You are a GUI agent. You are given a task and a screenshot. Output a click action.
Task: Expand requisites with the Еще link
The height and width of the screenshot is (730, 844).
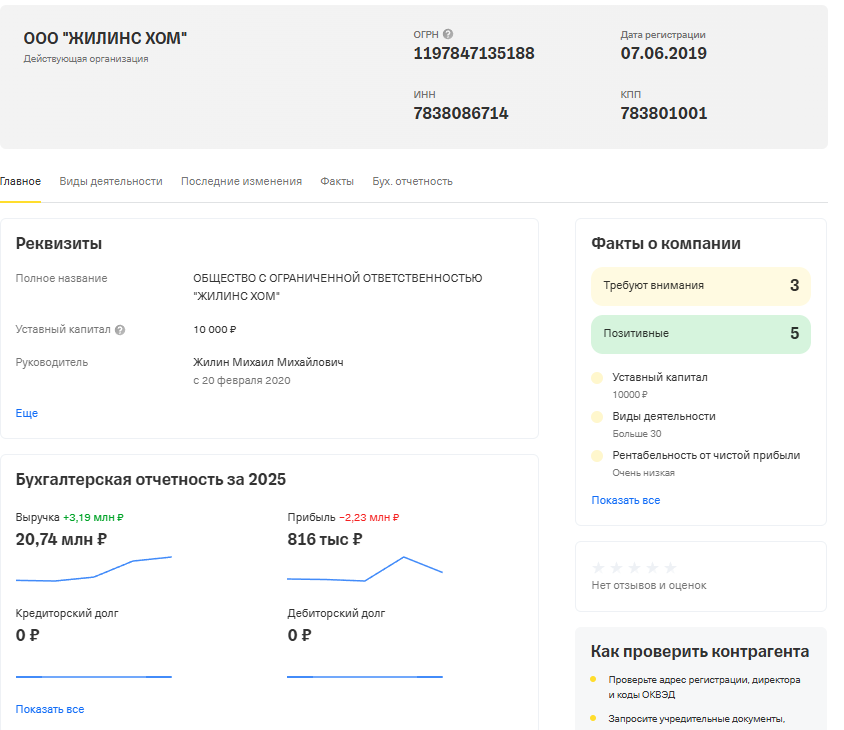(x=27, y=413)
